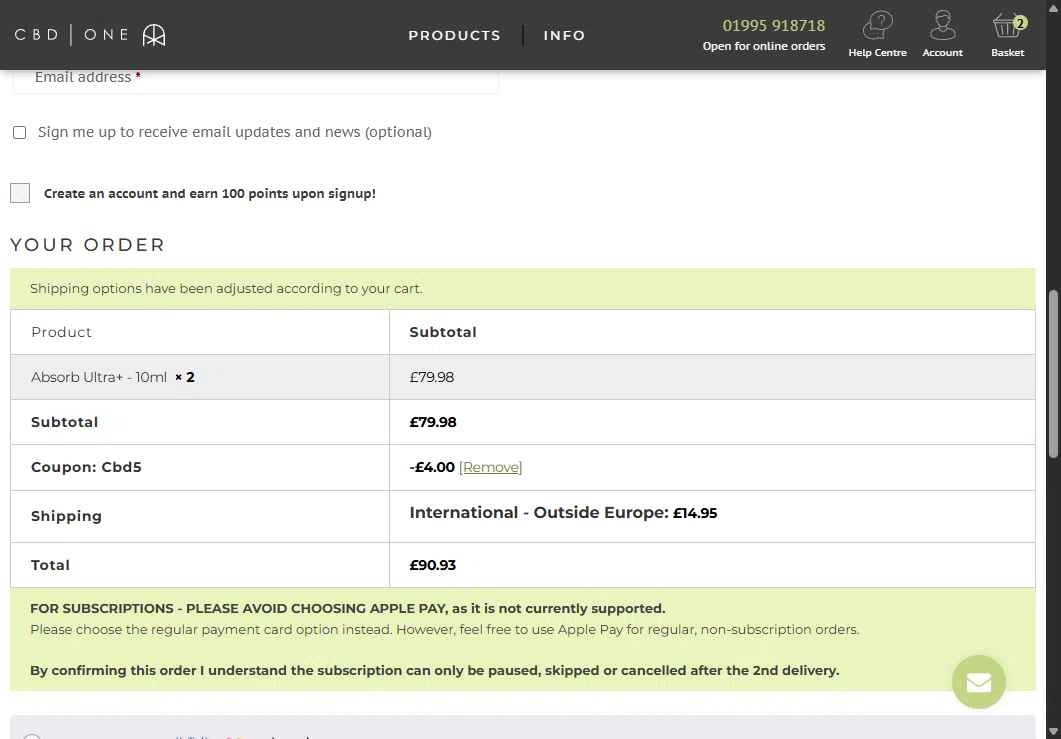1061x739 pixels.
Task: Click the floating email contact button
Action: click(978, 682)
